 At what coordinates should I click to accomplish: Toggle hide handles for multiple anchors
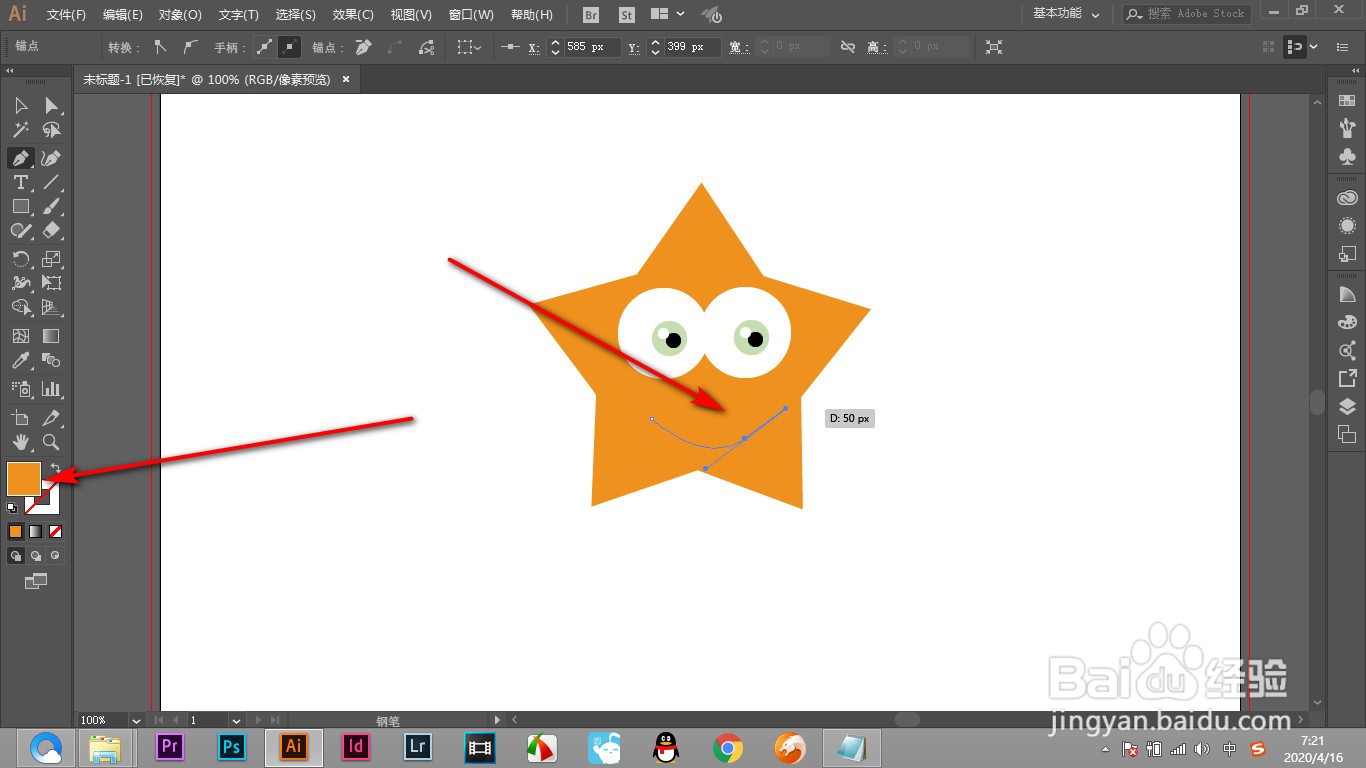(x=289, y=47)
